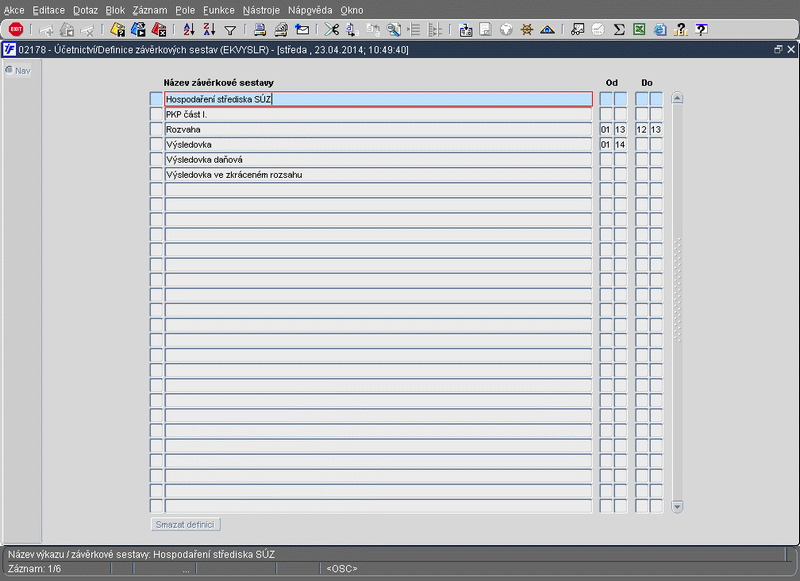
Task: Select the Výsledovka row name
Action: (x=378, y=144)
